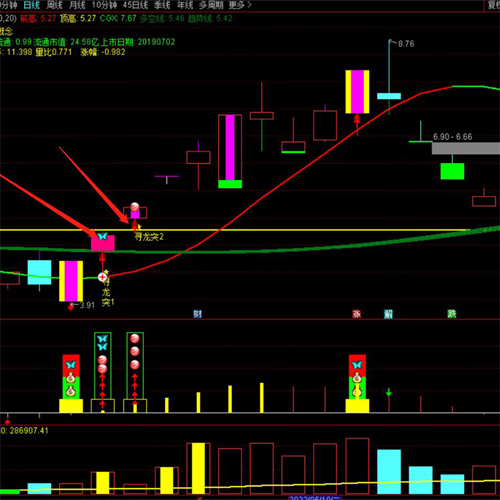Click the red plus circle marker at 寻龙突1
The image size is (500, 500).
[x=102, y=277]
